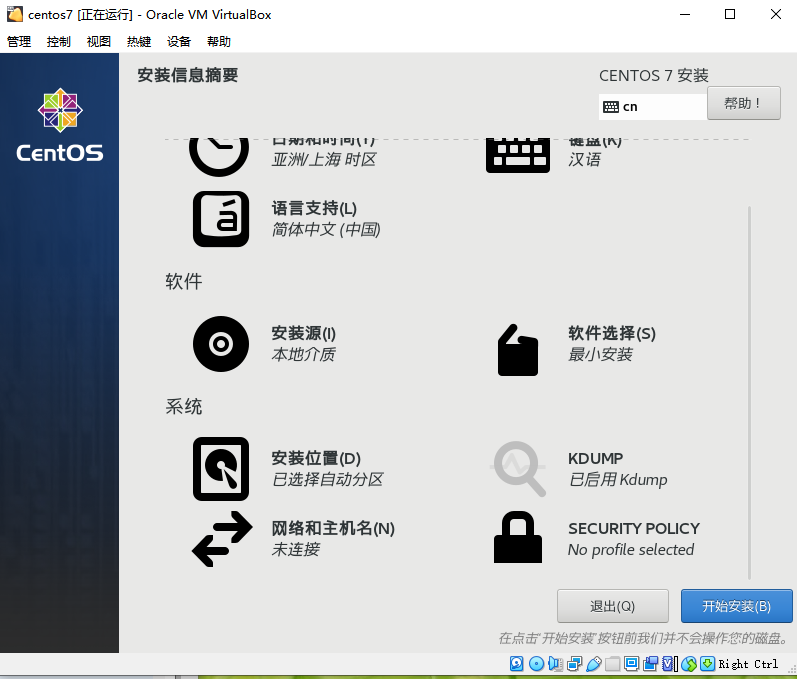Click the software selection package icon

(x=517, y=350)
